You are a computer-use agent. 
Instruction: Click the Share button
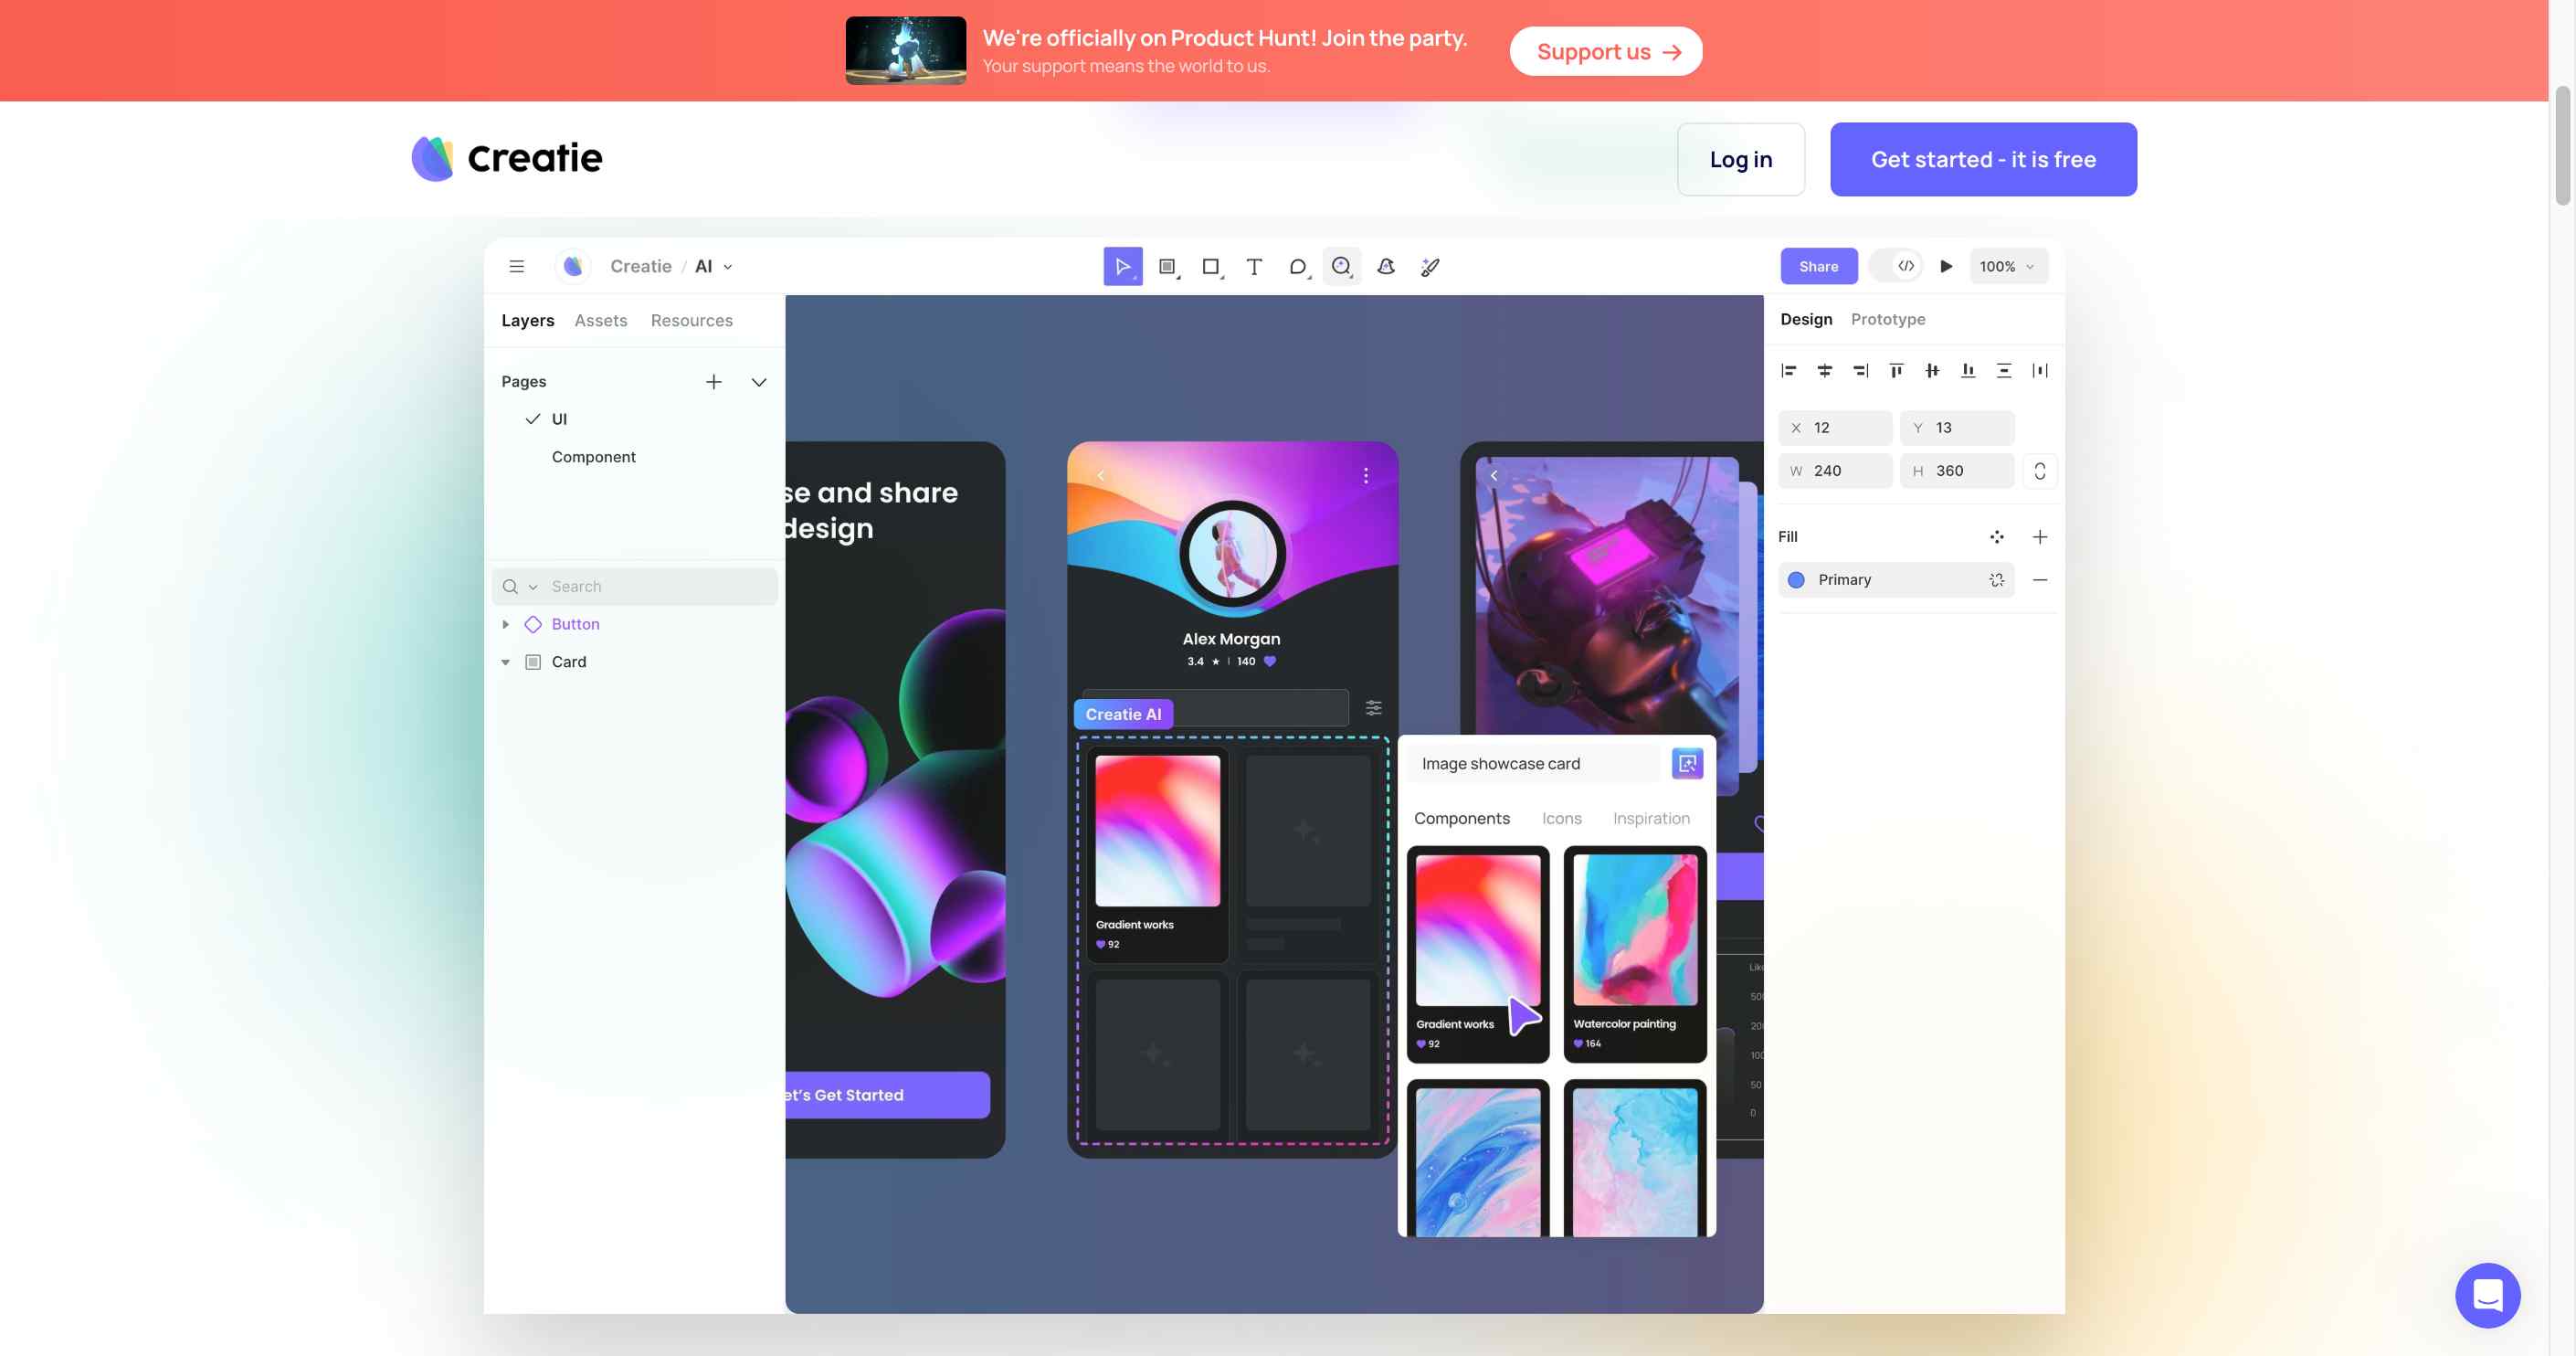click(1818, 266)
